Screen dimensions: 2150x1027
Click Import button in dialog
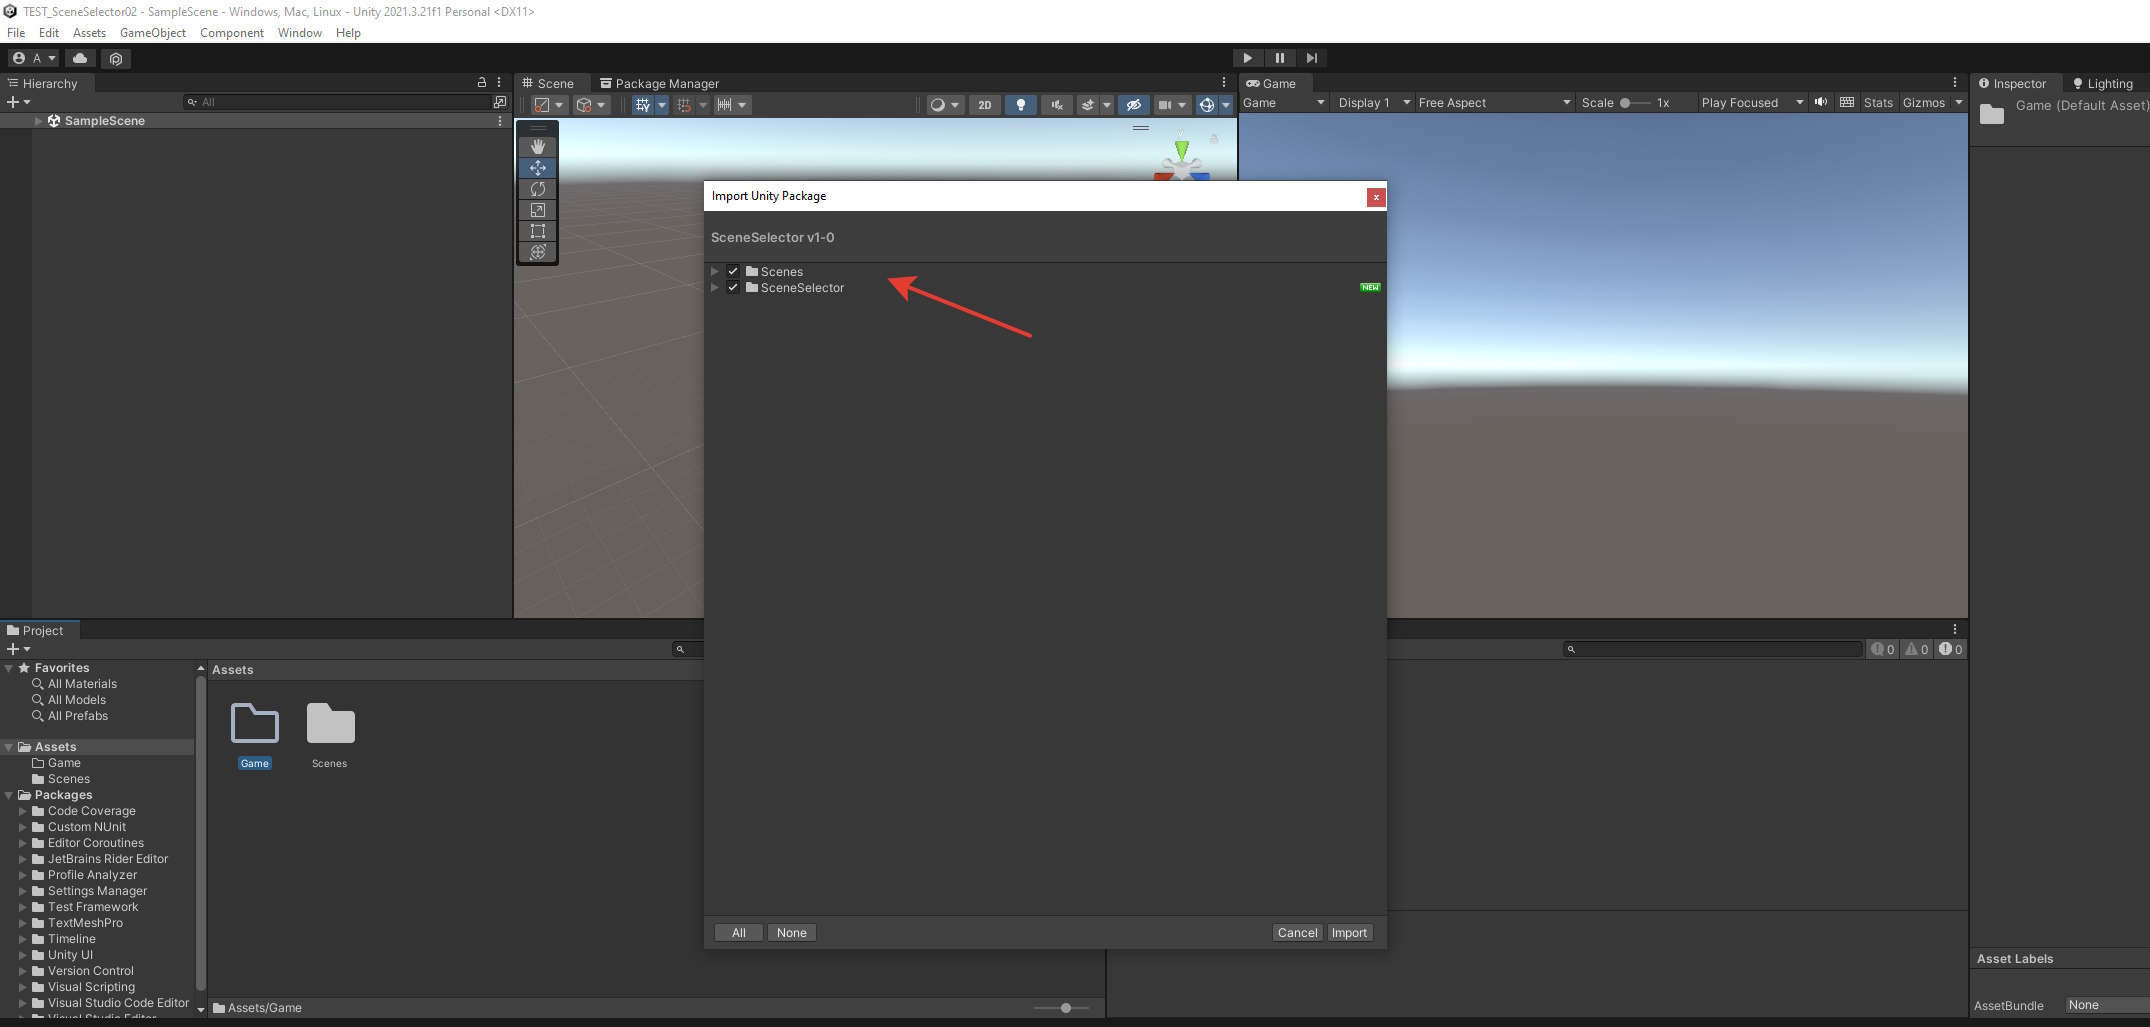(1349, 933)
